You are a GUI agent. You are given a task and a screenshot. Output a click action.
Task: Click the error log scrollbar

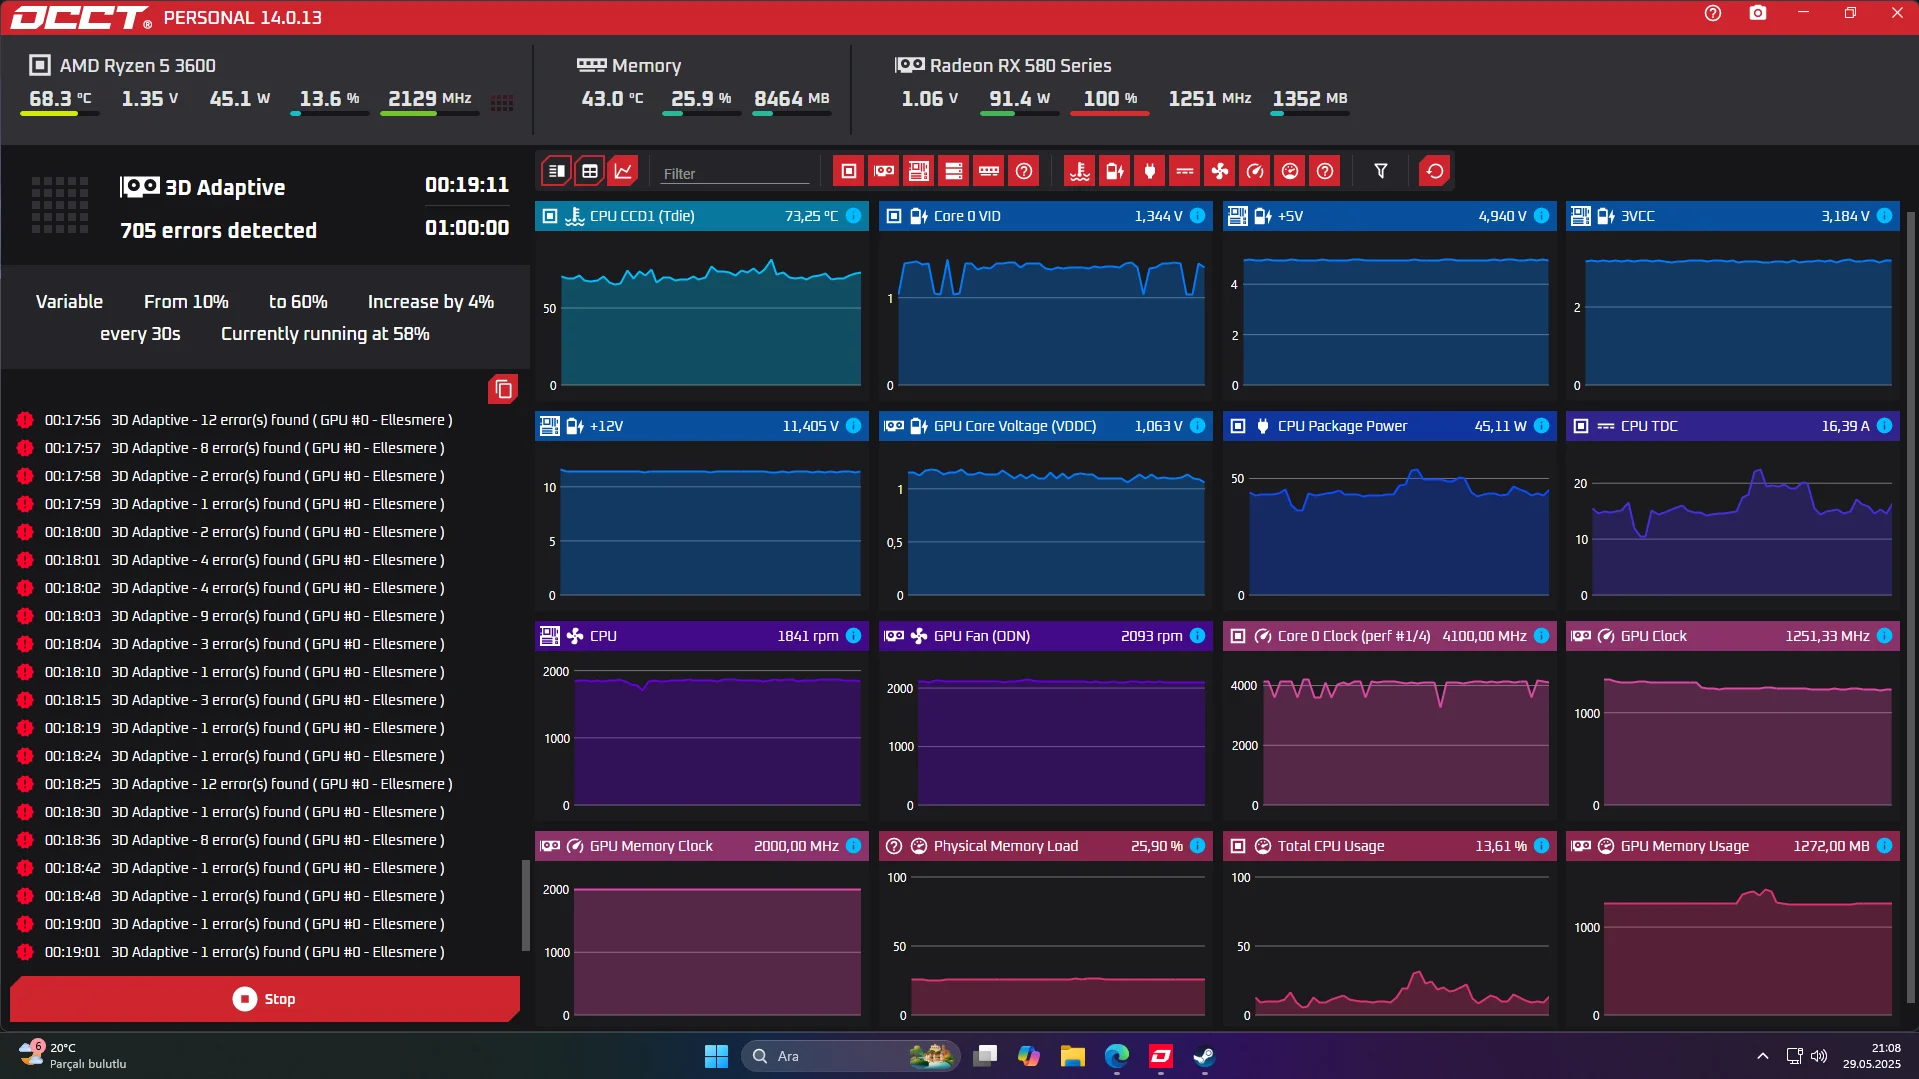(x=526, y=905)
